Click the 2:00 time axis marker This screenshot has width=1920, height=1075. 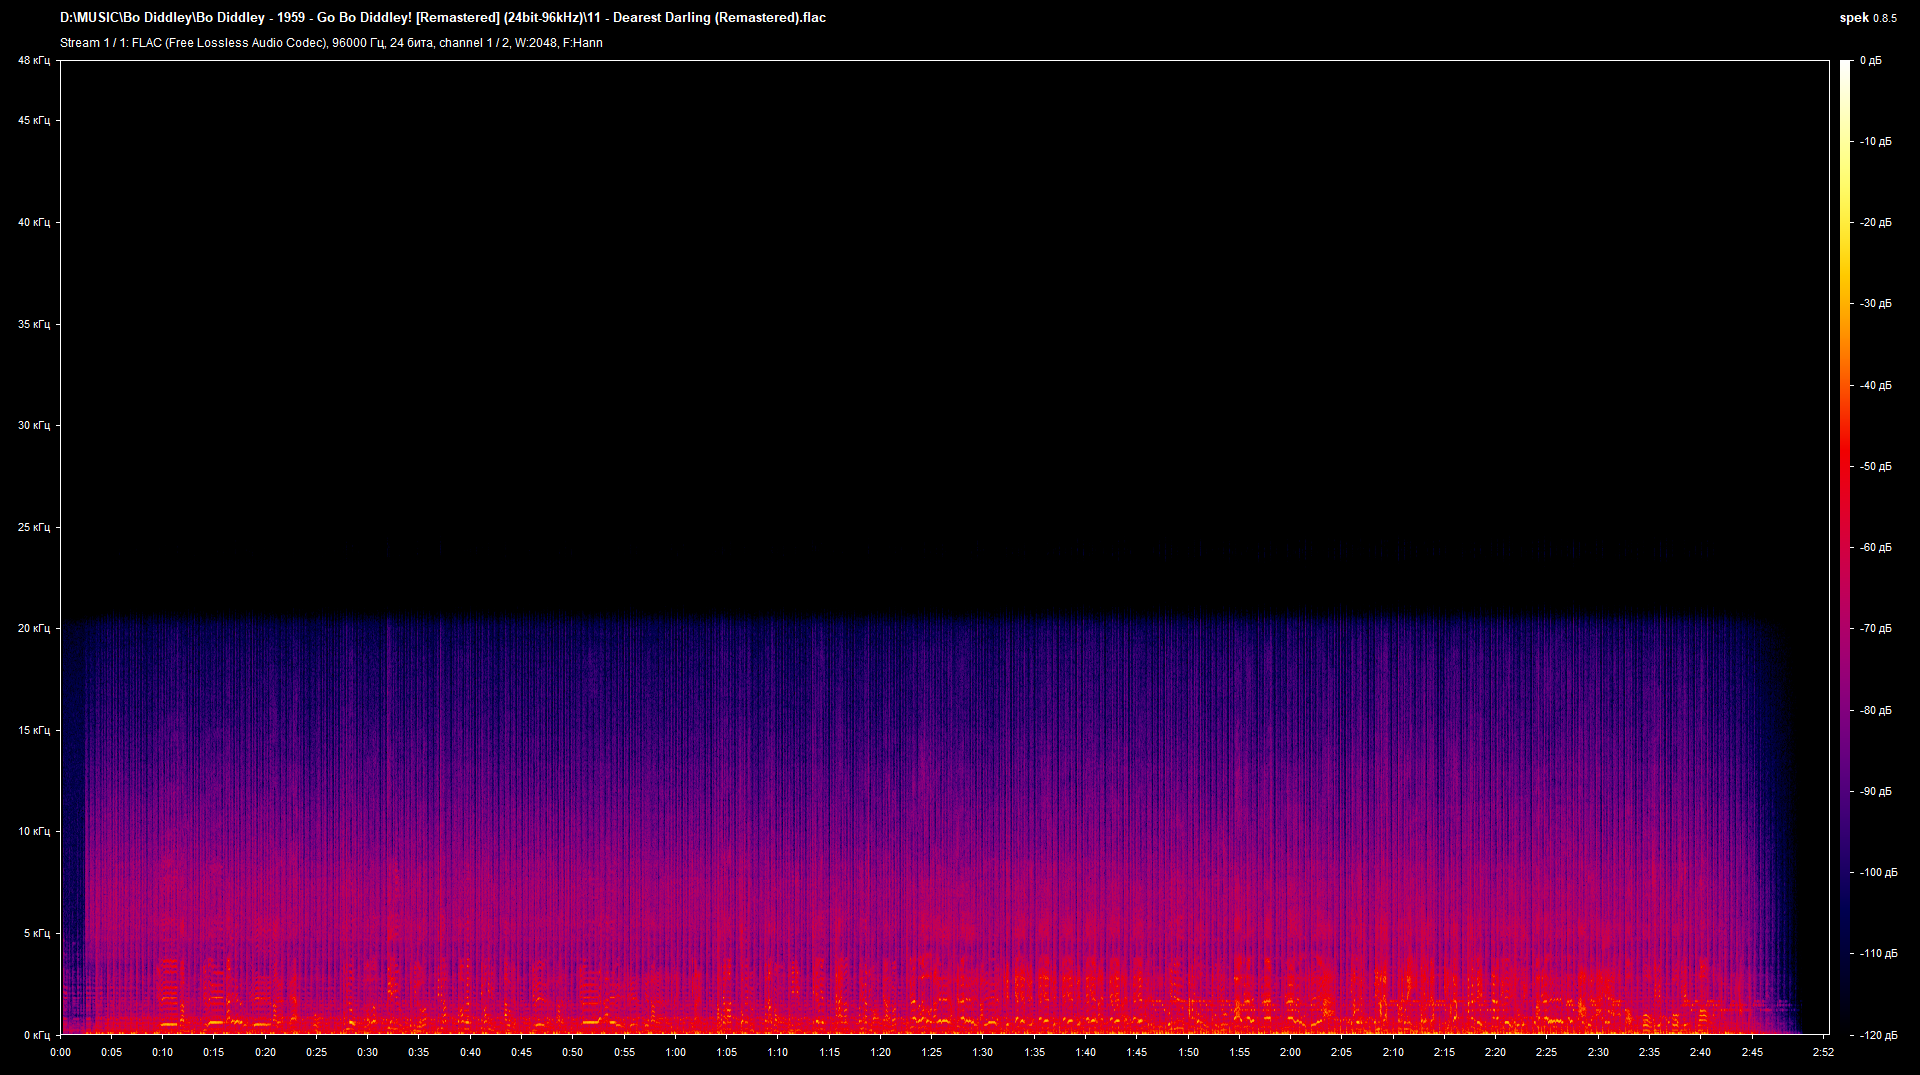(1290, 1052)
